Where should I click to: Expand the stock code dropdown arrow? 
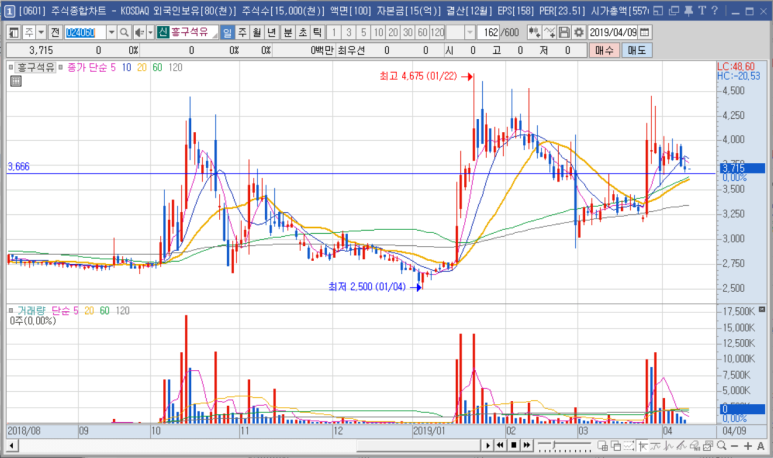point(111,33)
